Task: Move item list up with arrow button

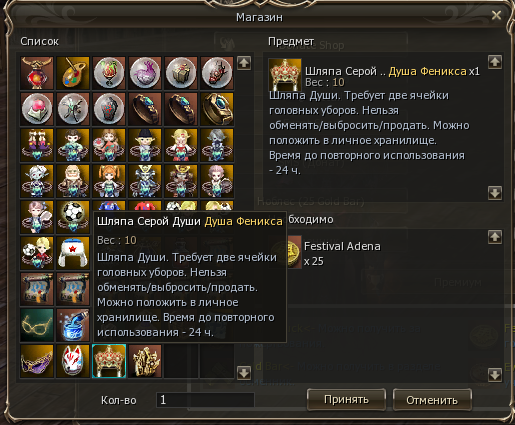Action: tap(244, 63)
